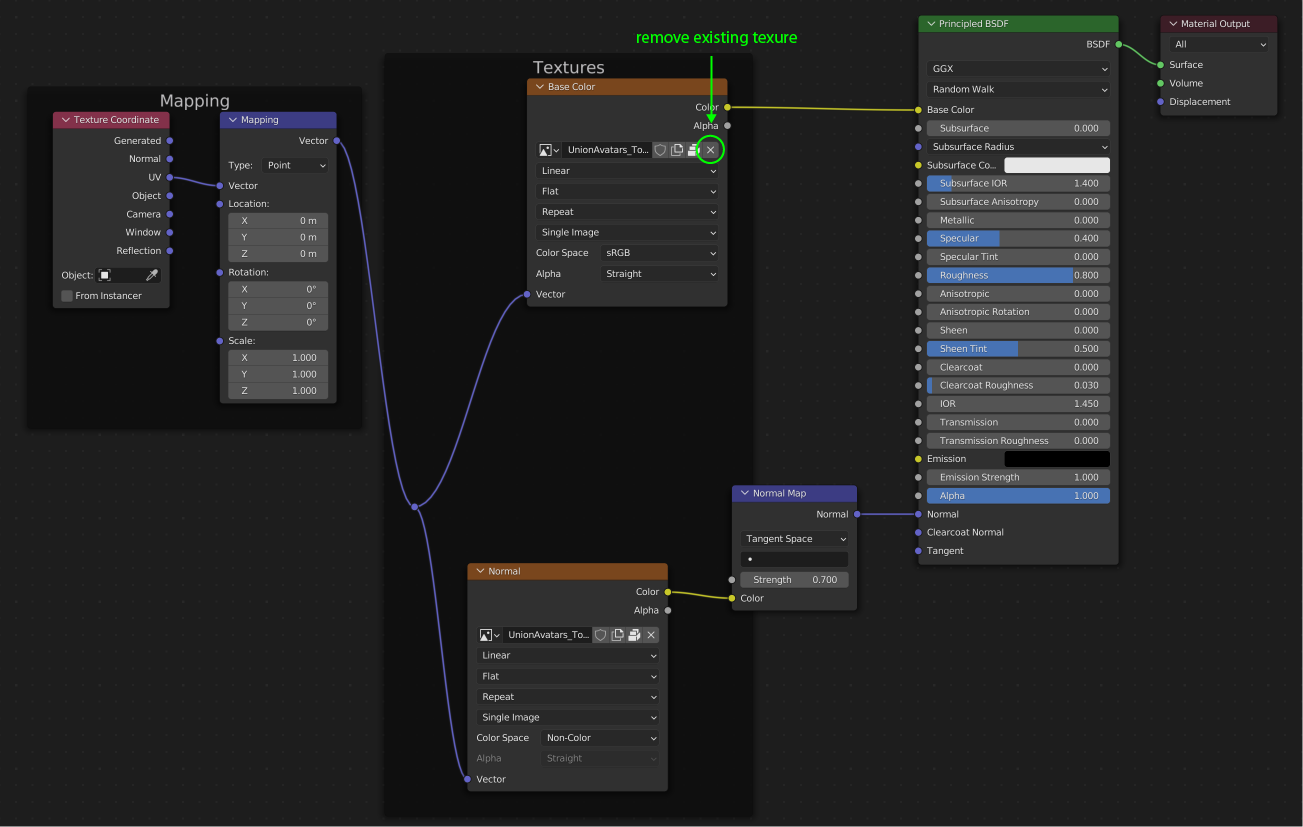
Task: Click the Alpha slider in Principled BSDF
Action: (1018, 496)
